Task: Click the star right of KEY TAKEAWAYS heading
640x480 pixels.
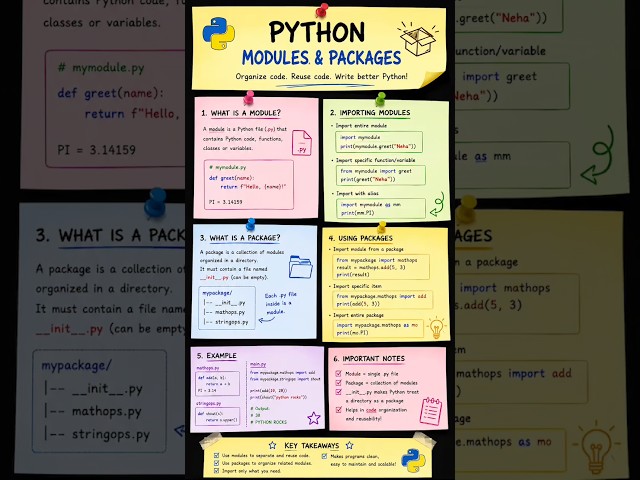Action: [349, 445]
